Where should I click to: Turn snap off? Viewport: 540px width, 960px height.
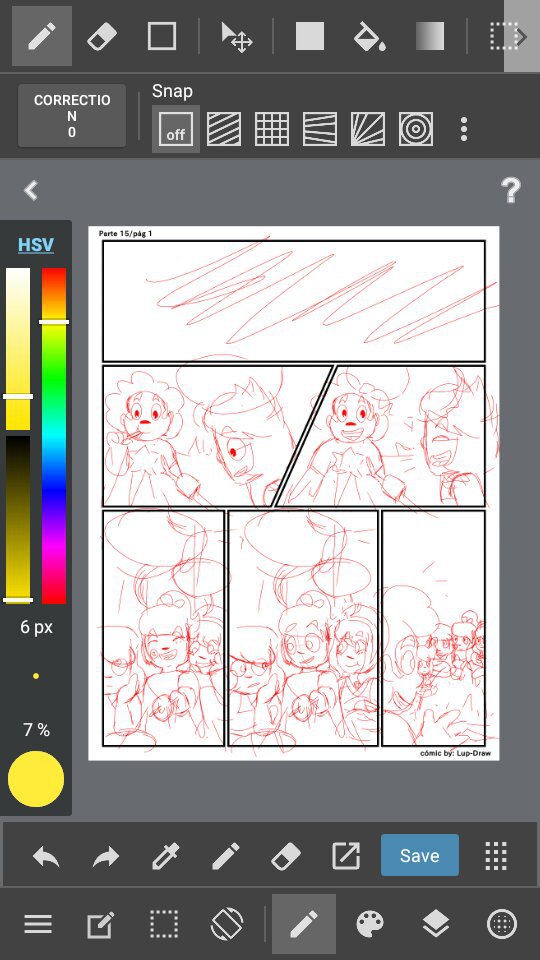click(176, 129)
